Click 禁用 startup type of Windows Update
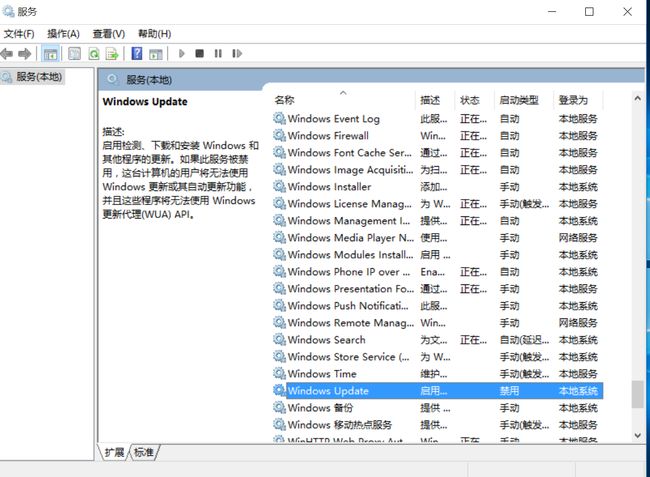The width and height of the screenshot is (650, 477). tap(509, 391)
